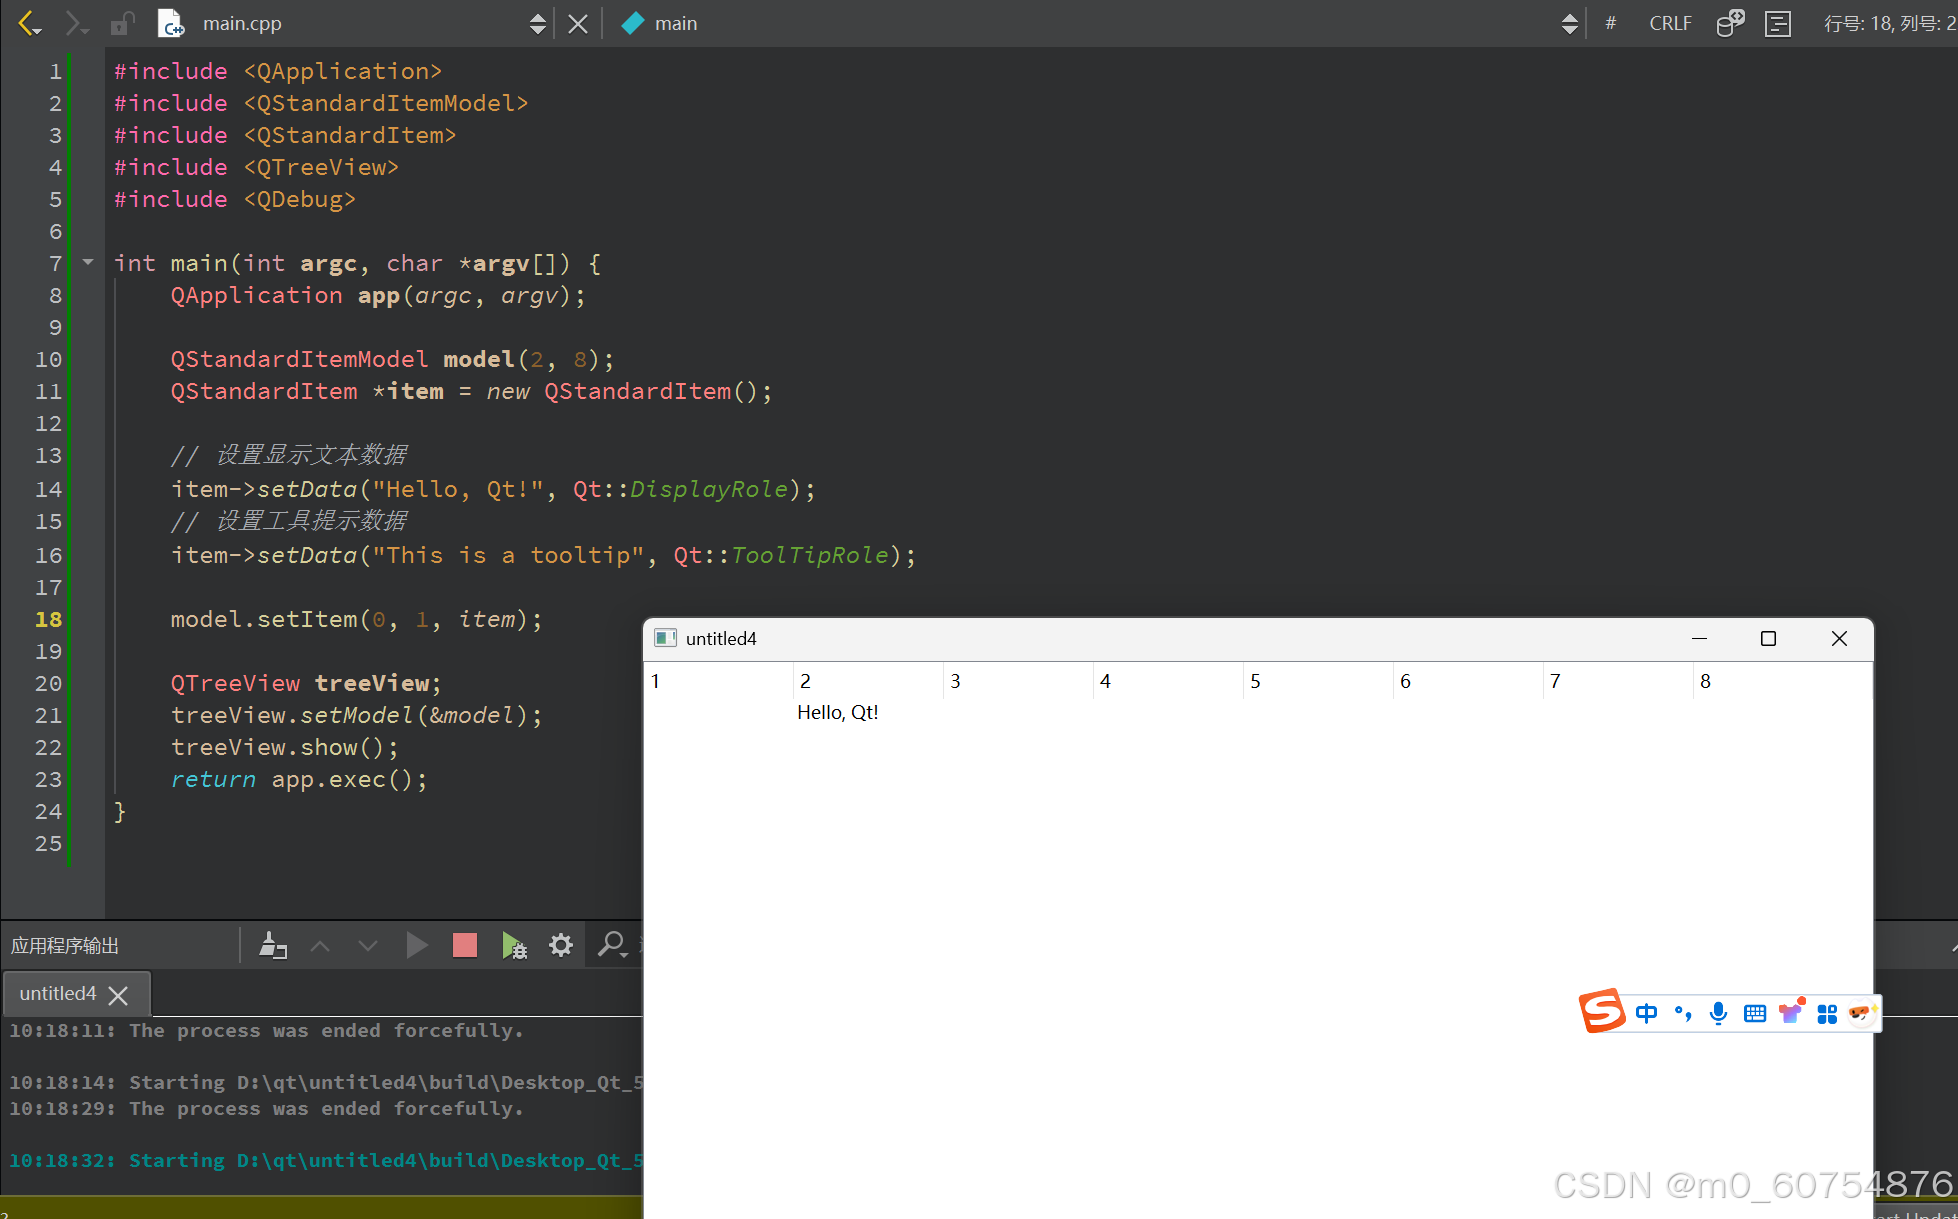This screenshot has height=1219, width=1958.
Task: Toggle Sogou microphone voice input
Action: (1718, 1013)
